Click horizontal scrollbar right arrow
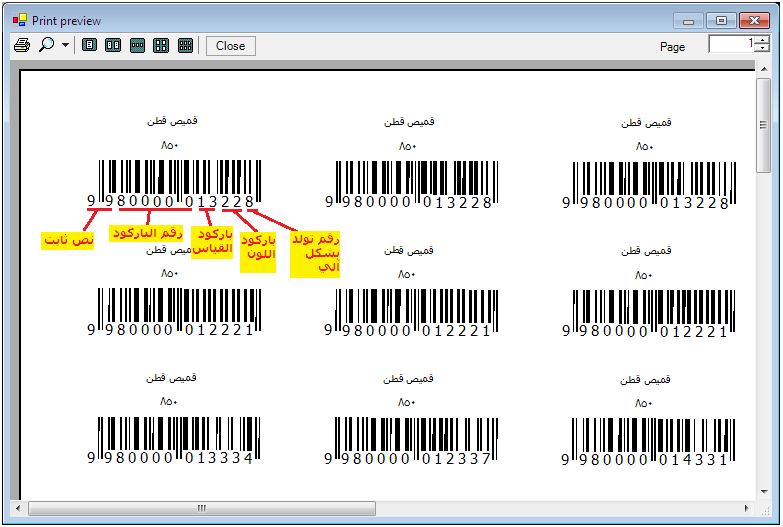 pos(747,509)
